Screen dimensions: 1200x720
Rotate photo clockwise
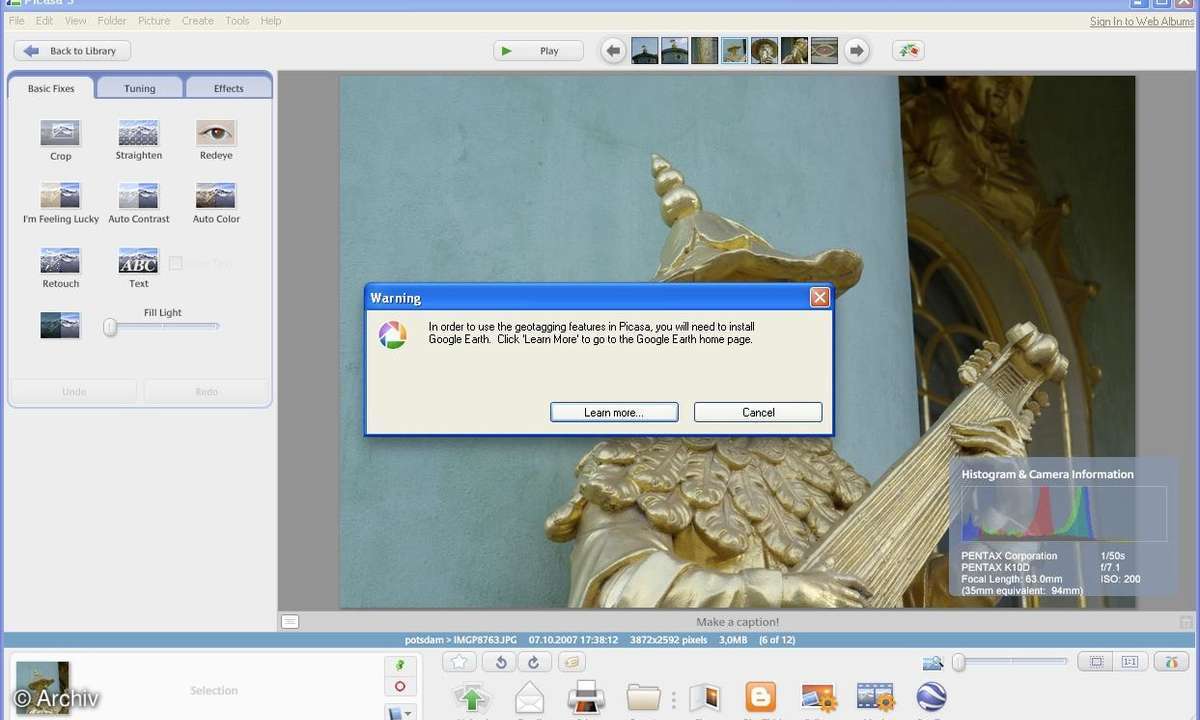[533, 661]
